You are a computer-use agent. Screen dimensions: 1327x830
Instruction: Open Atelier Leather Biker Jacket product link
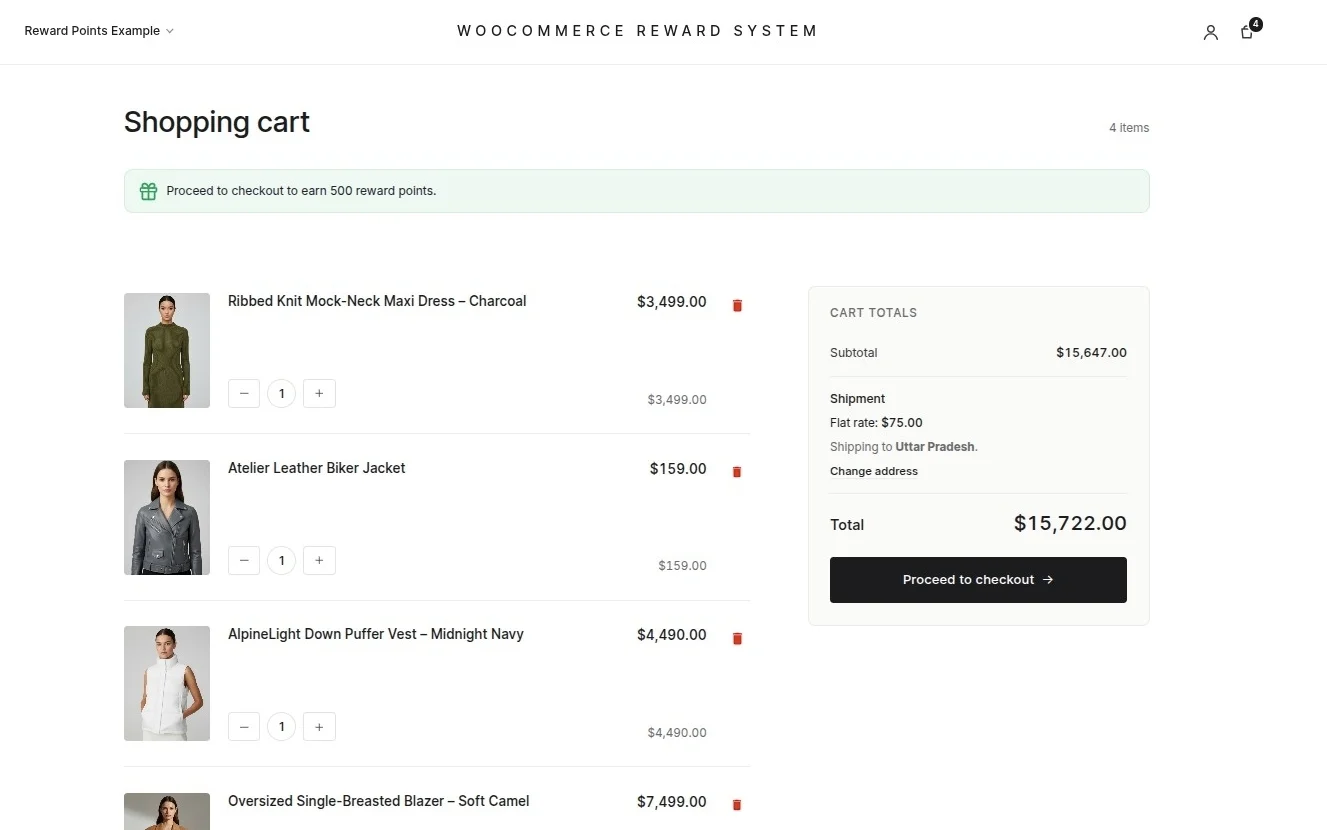tap(316, 468)
